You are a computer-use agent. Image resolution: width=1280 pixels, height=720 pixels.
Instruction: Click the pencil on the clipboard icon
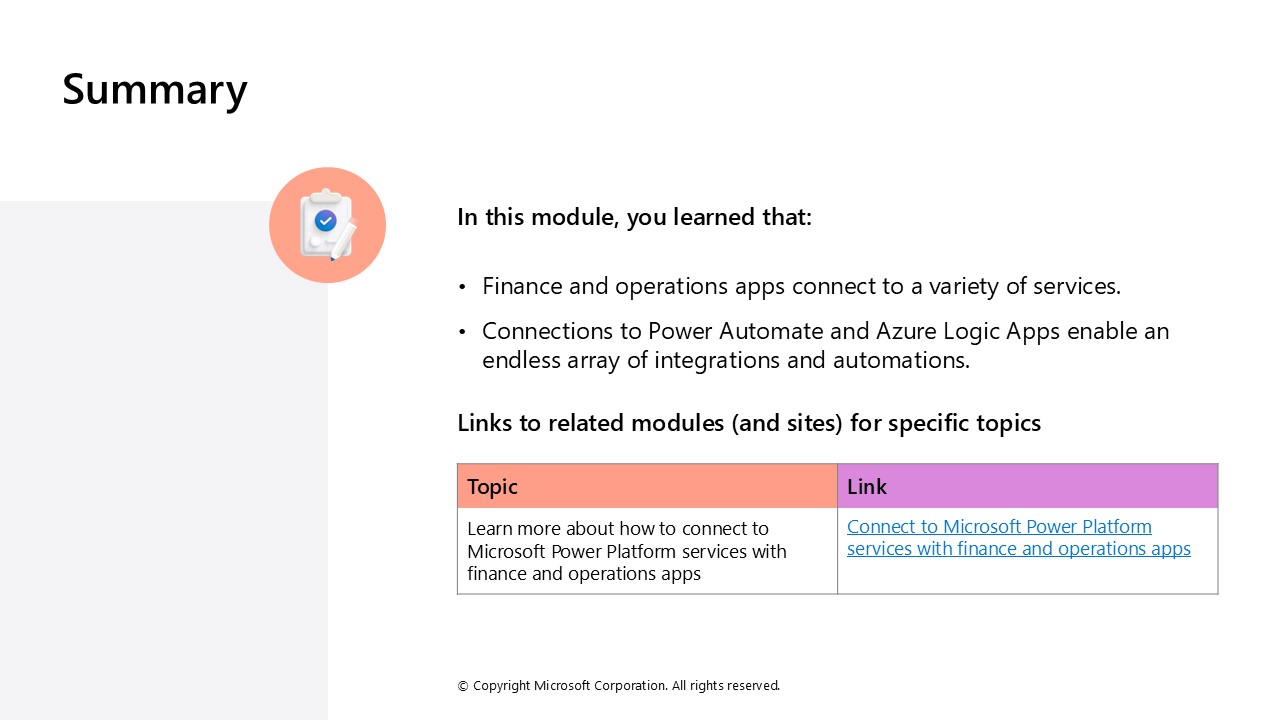pyautogui.click(x=343, y=240)
